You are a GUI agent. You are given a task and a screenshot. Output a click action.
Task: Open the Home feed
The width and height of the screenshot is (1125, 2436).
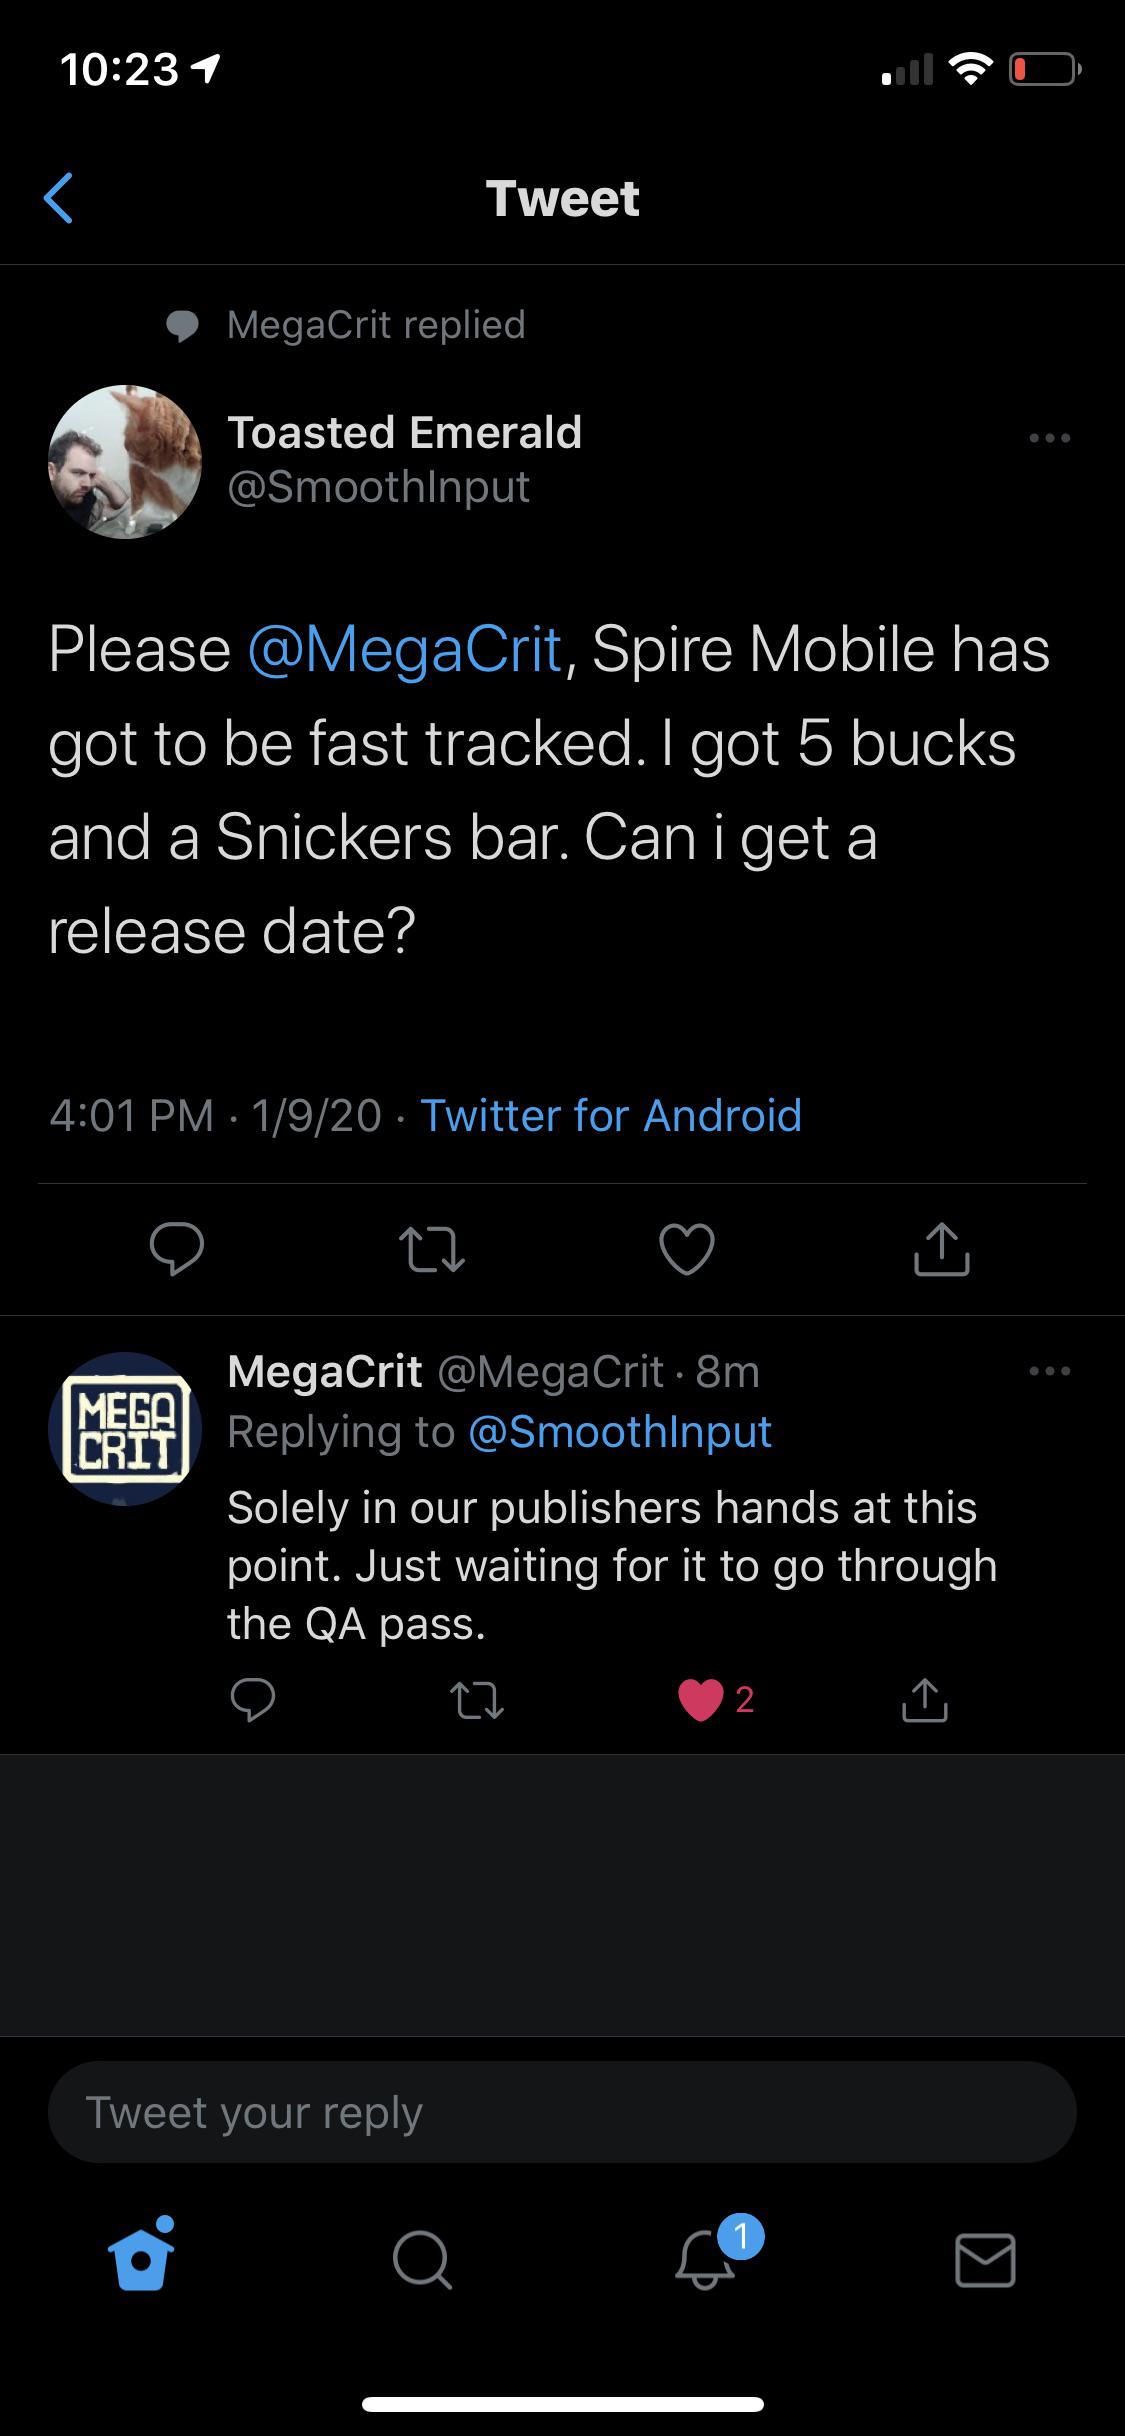[140, 2262]
